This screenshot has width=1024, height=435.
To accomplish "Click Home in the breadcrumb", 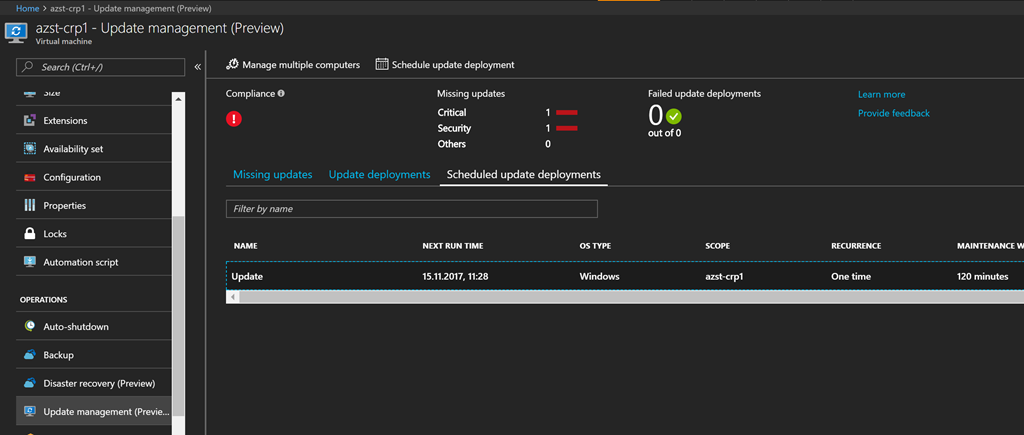I will coord(27,8).
